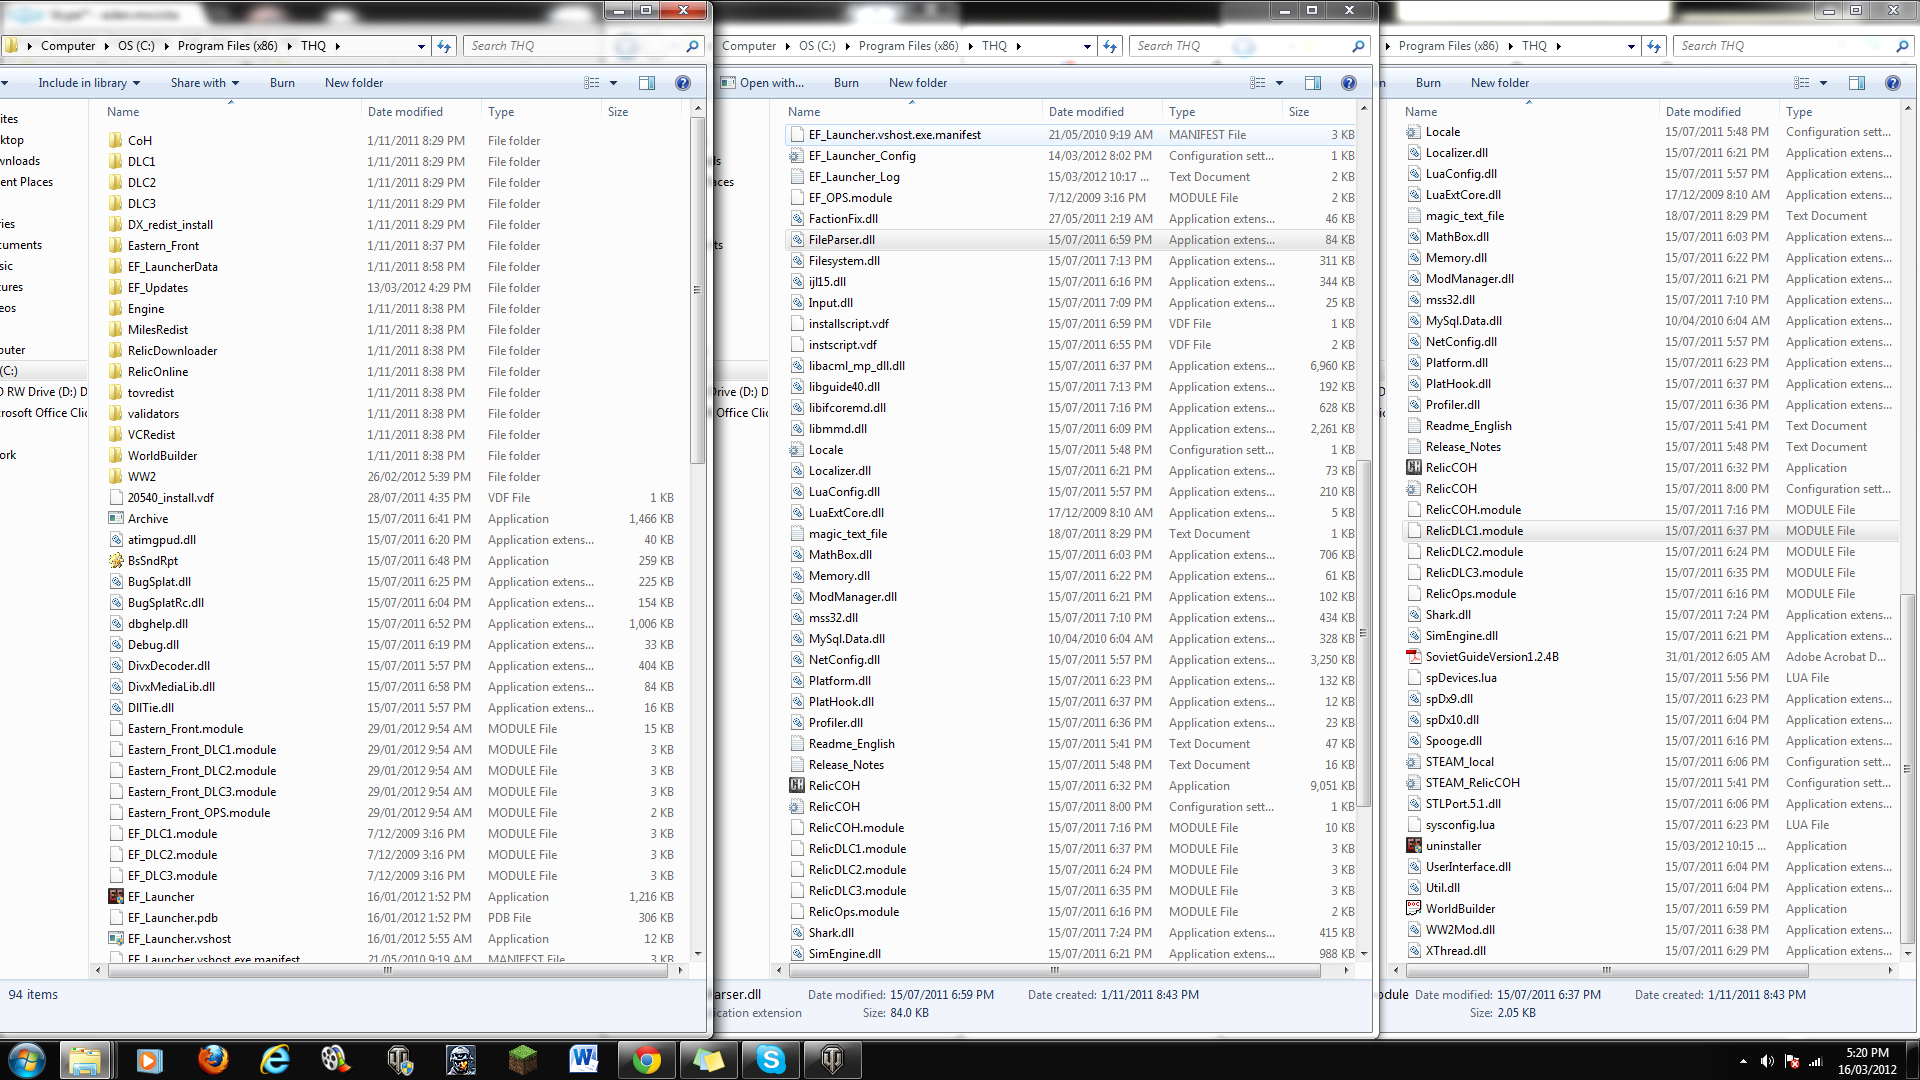Click the EF_Launcher_Config icon in middle window
Screen dimensions: 1920x1080
click(x=797, y=156)
